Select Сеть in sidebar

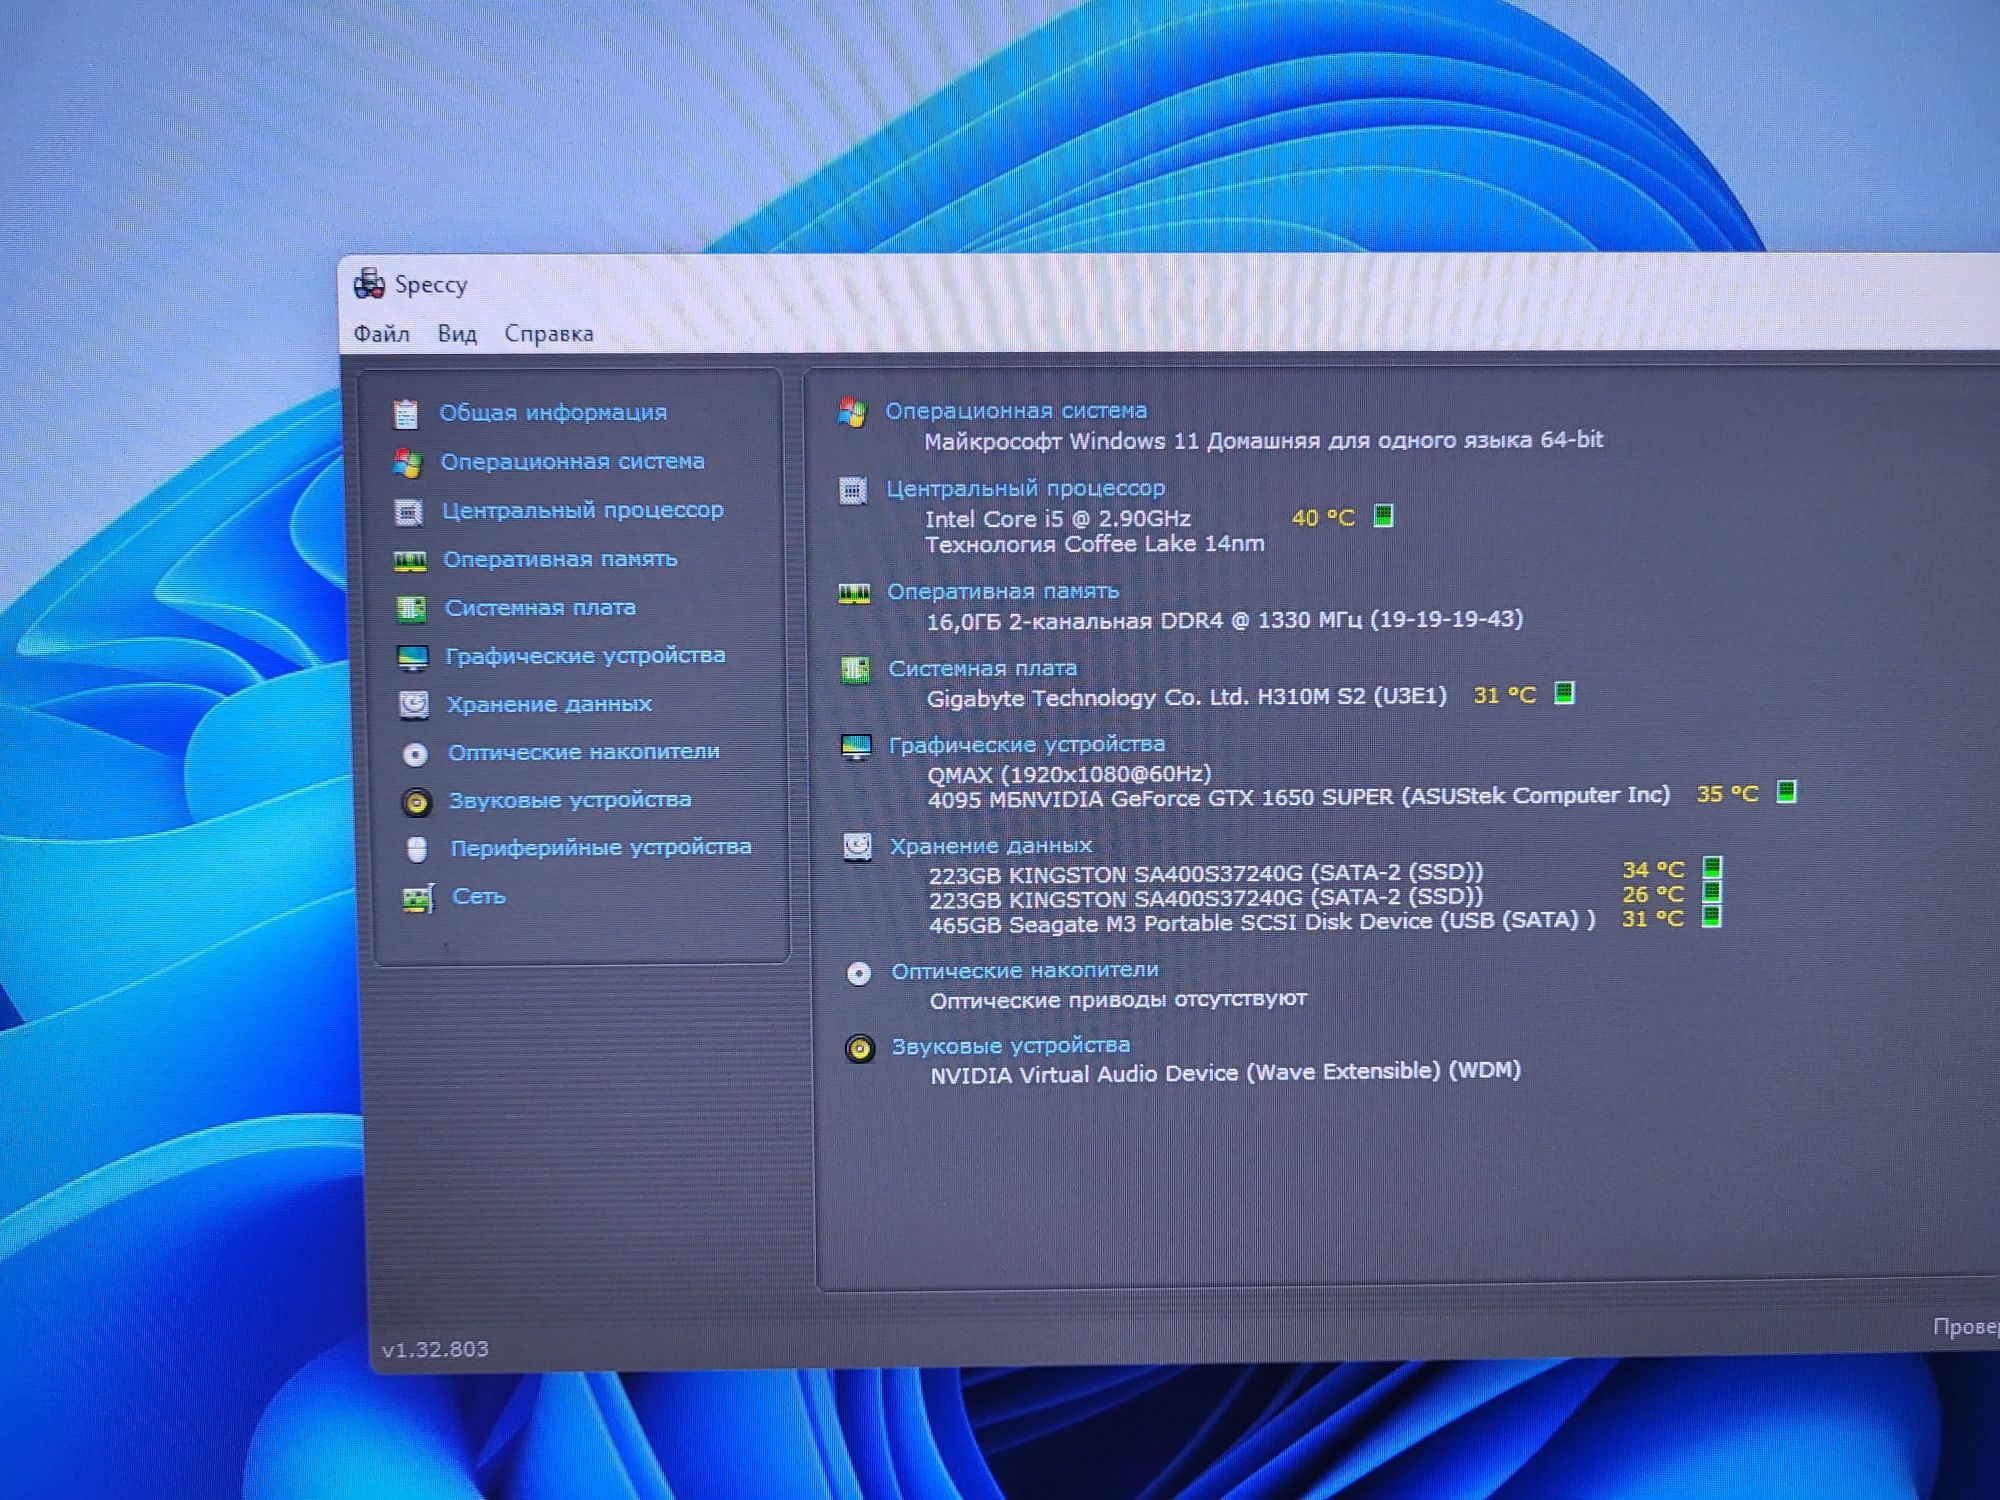pyautogui.click(x=479, y=896)
